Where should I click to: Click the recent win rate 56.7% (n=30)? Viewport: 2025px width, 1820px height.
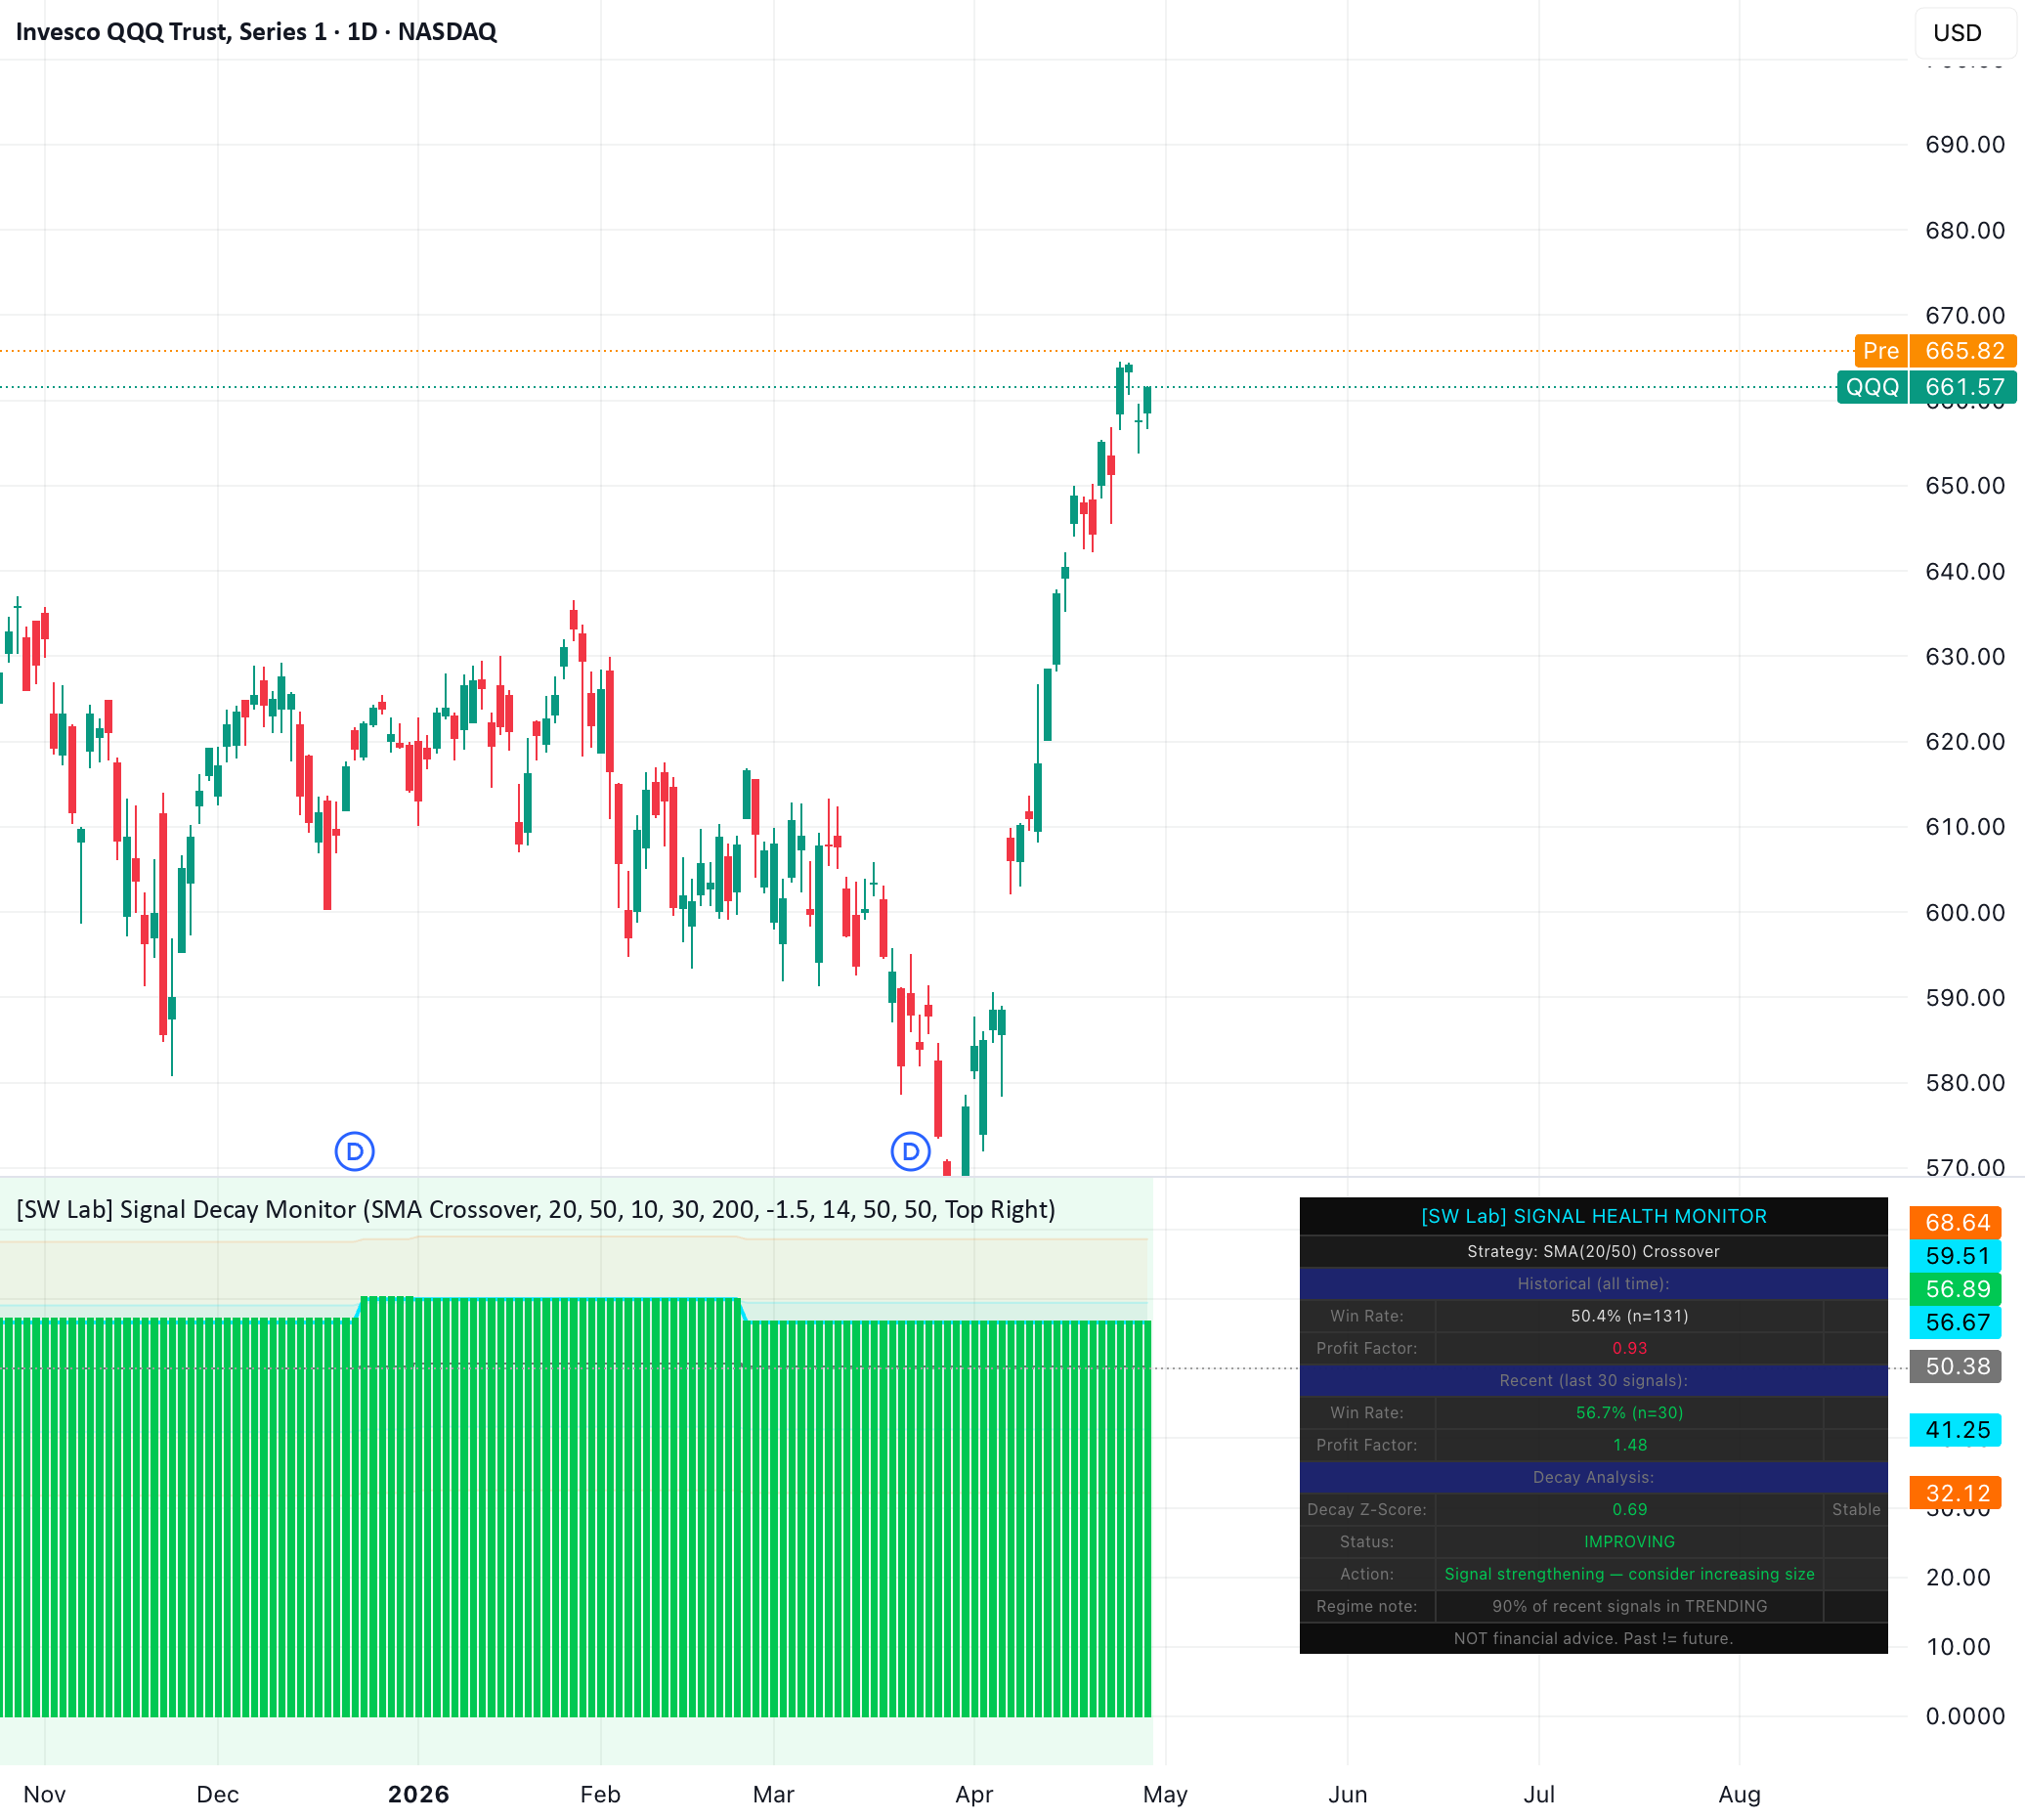pyautogui.click(x=1629, y=1413)
